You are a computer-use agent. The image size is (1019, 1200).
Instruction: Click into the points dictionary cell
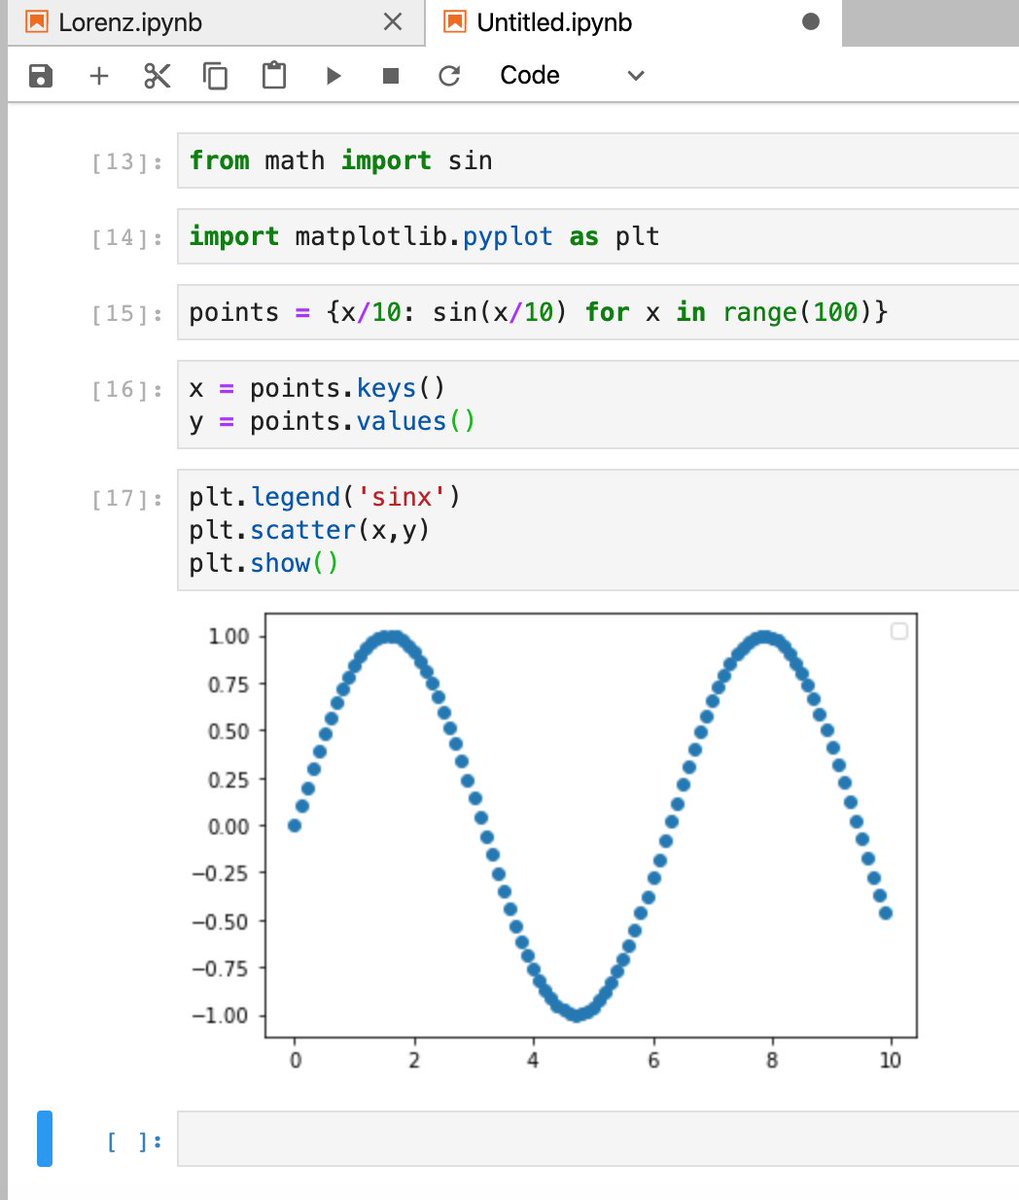[x=598, y=312]
